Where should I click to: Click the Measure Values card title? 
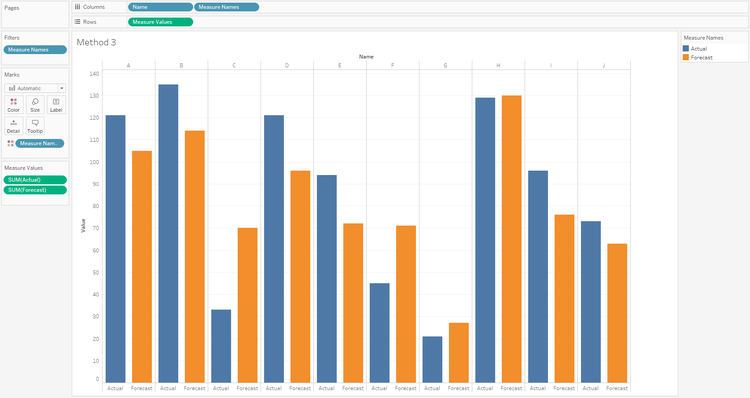coord(23,168)
